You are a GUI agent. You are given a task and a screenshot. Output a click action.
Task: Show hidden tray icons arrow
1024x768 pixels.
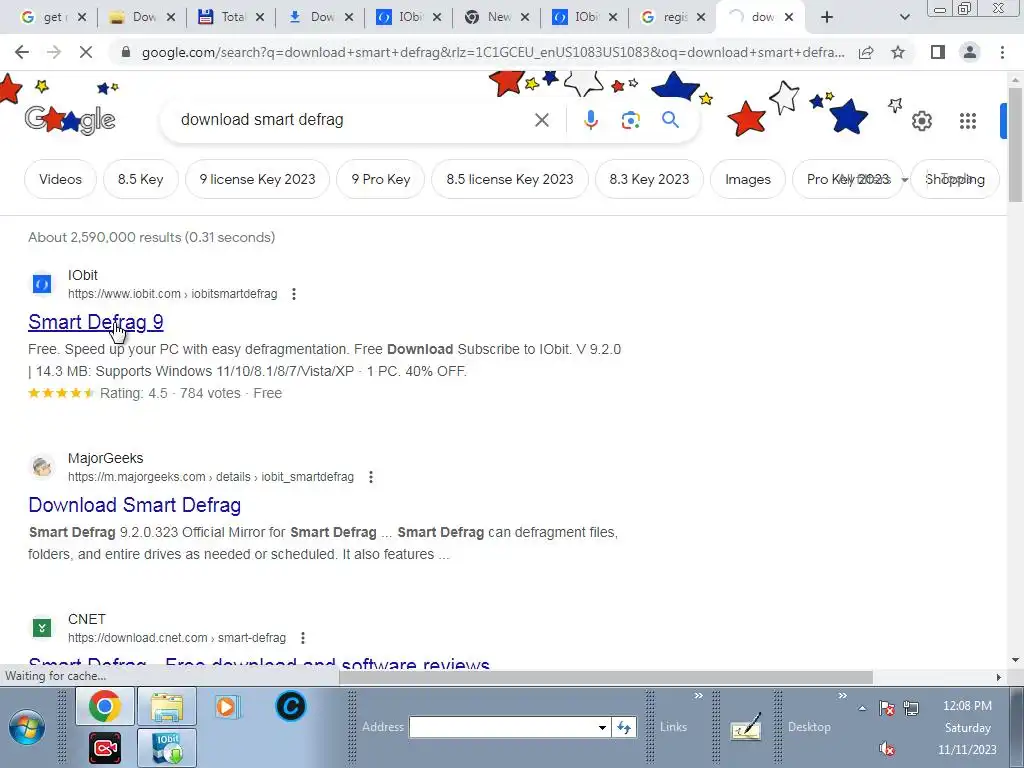click(862, 708)
